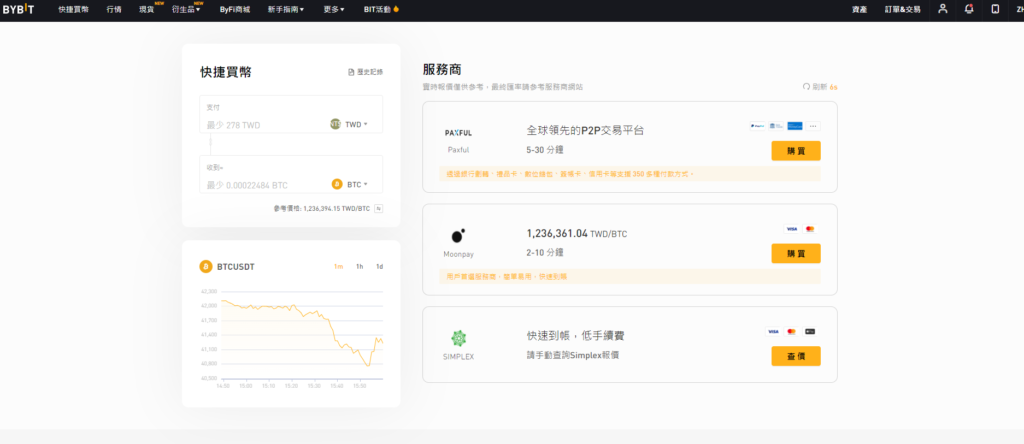Click the history record document icon
The height and width of the screenshot is (444, 1024).
[351, 72]
